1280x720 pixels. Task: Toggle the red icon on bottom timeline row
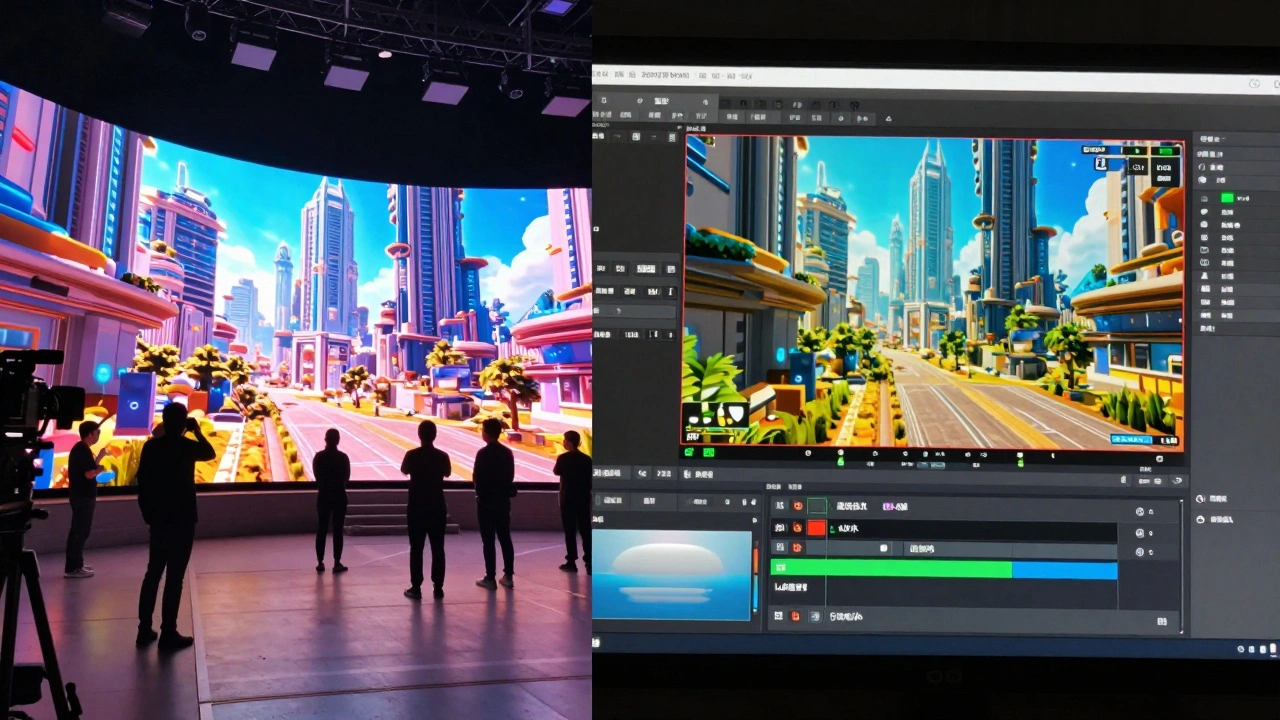click(x=795, y=616)
